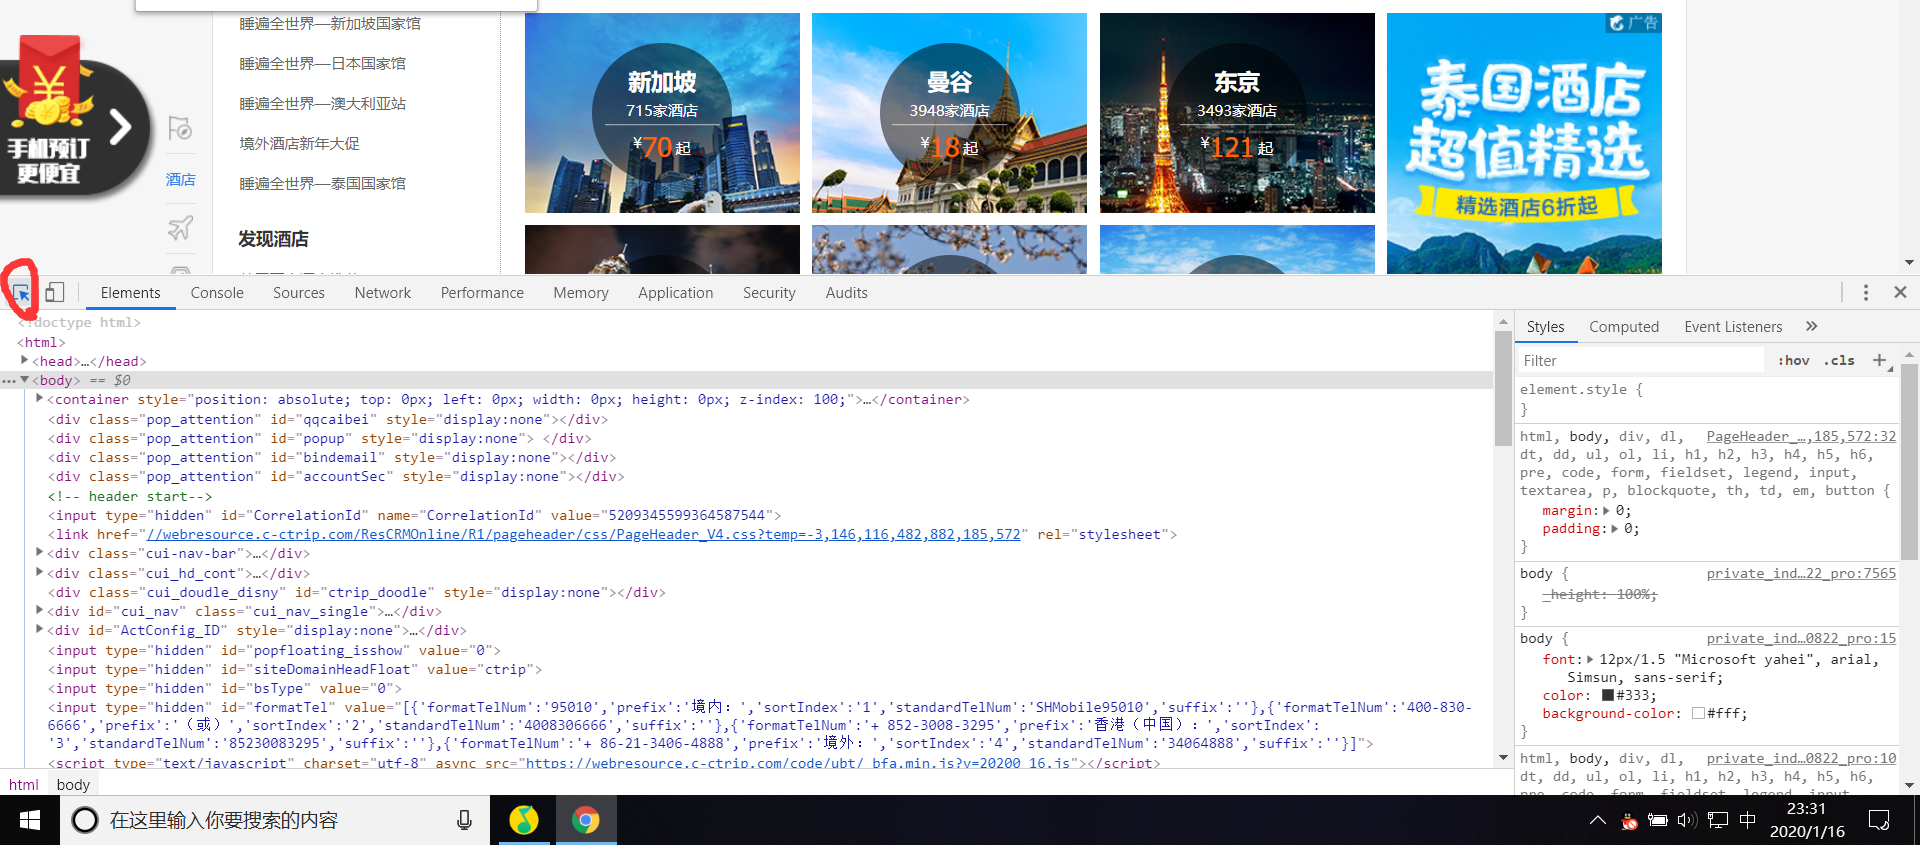The height and width of the screenshot is (845, 1920).
Task: Expand the cui_hd_cont div
Action: coord(39,572)
